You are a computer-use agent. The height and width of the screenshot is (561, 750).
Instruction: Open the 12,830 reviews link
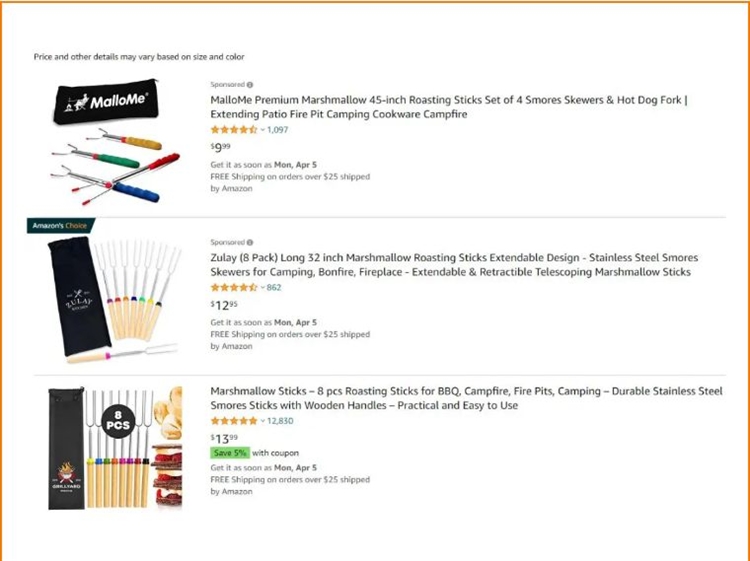280,421
